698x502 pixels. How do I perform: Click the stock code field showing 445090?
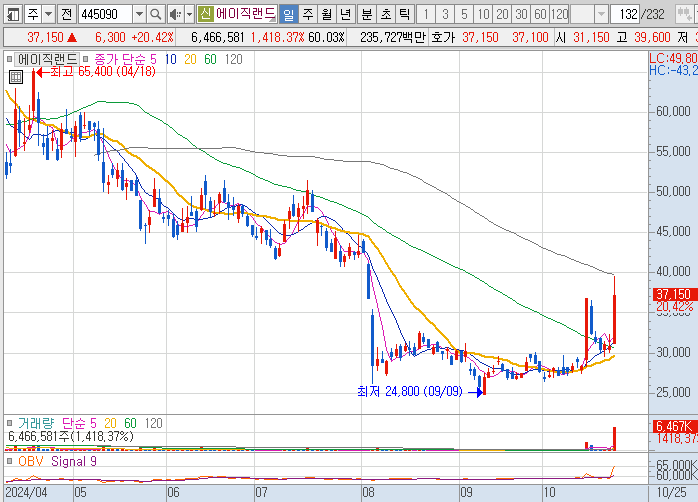tap(105, 14)
